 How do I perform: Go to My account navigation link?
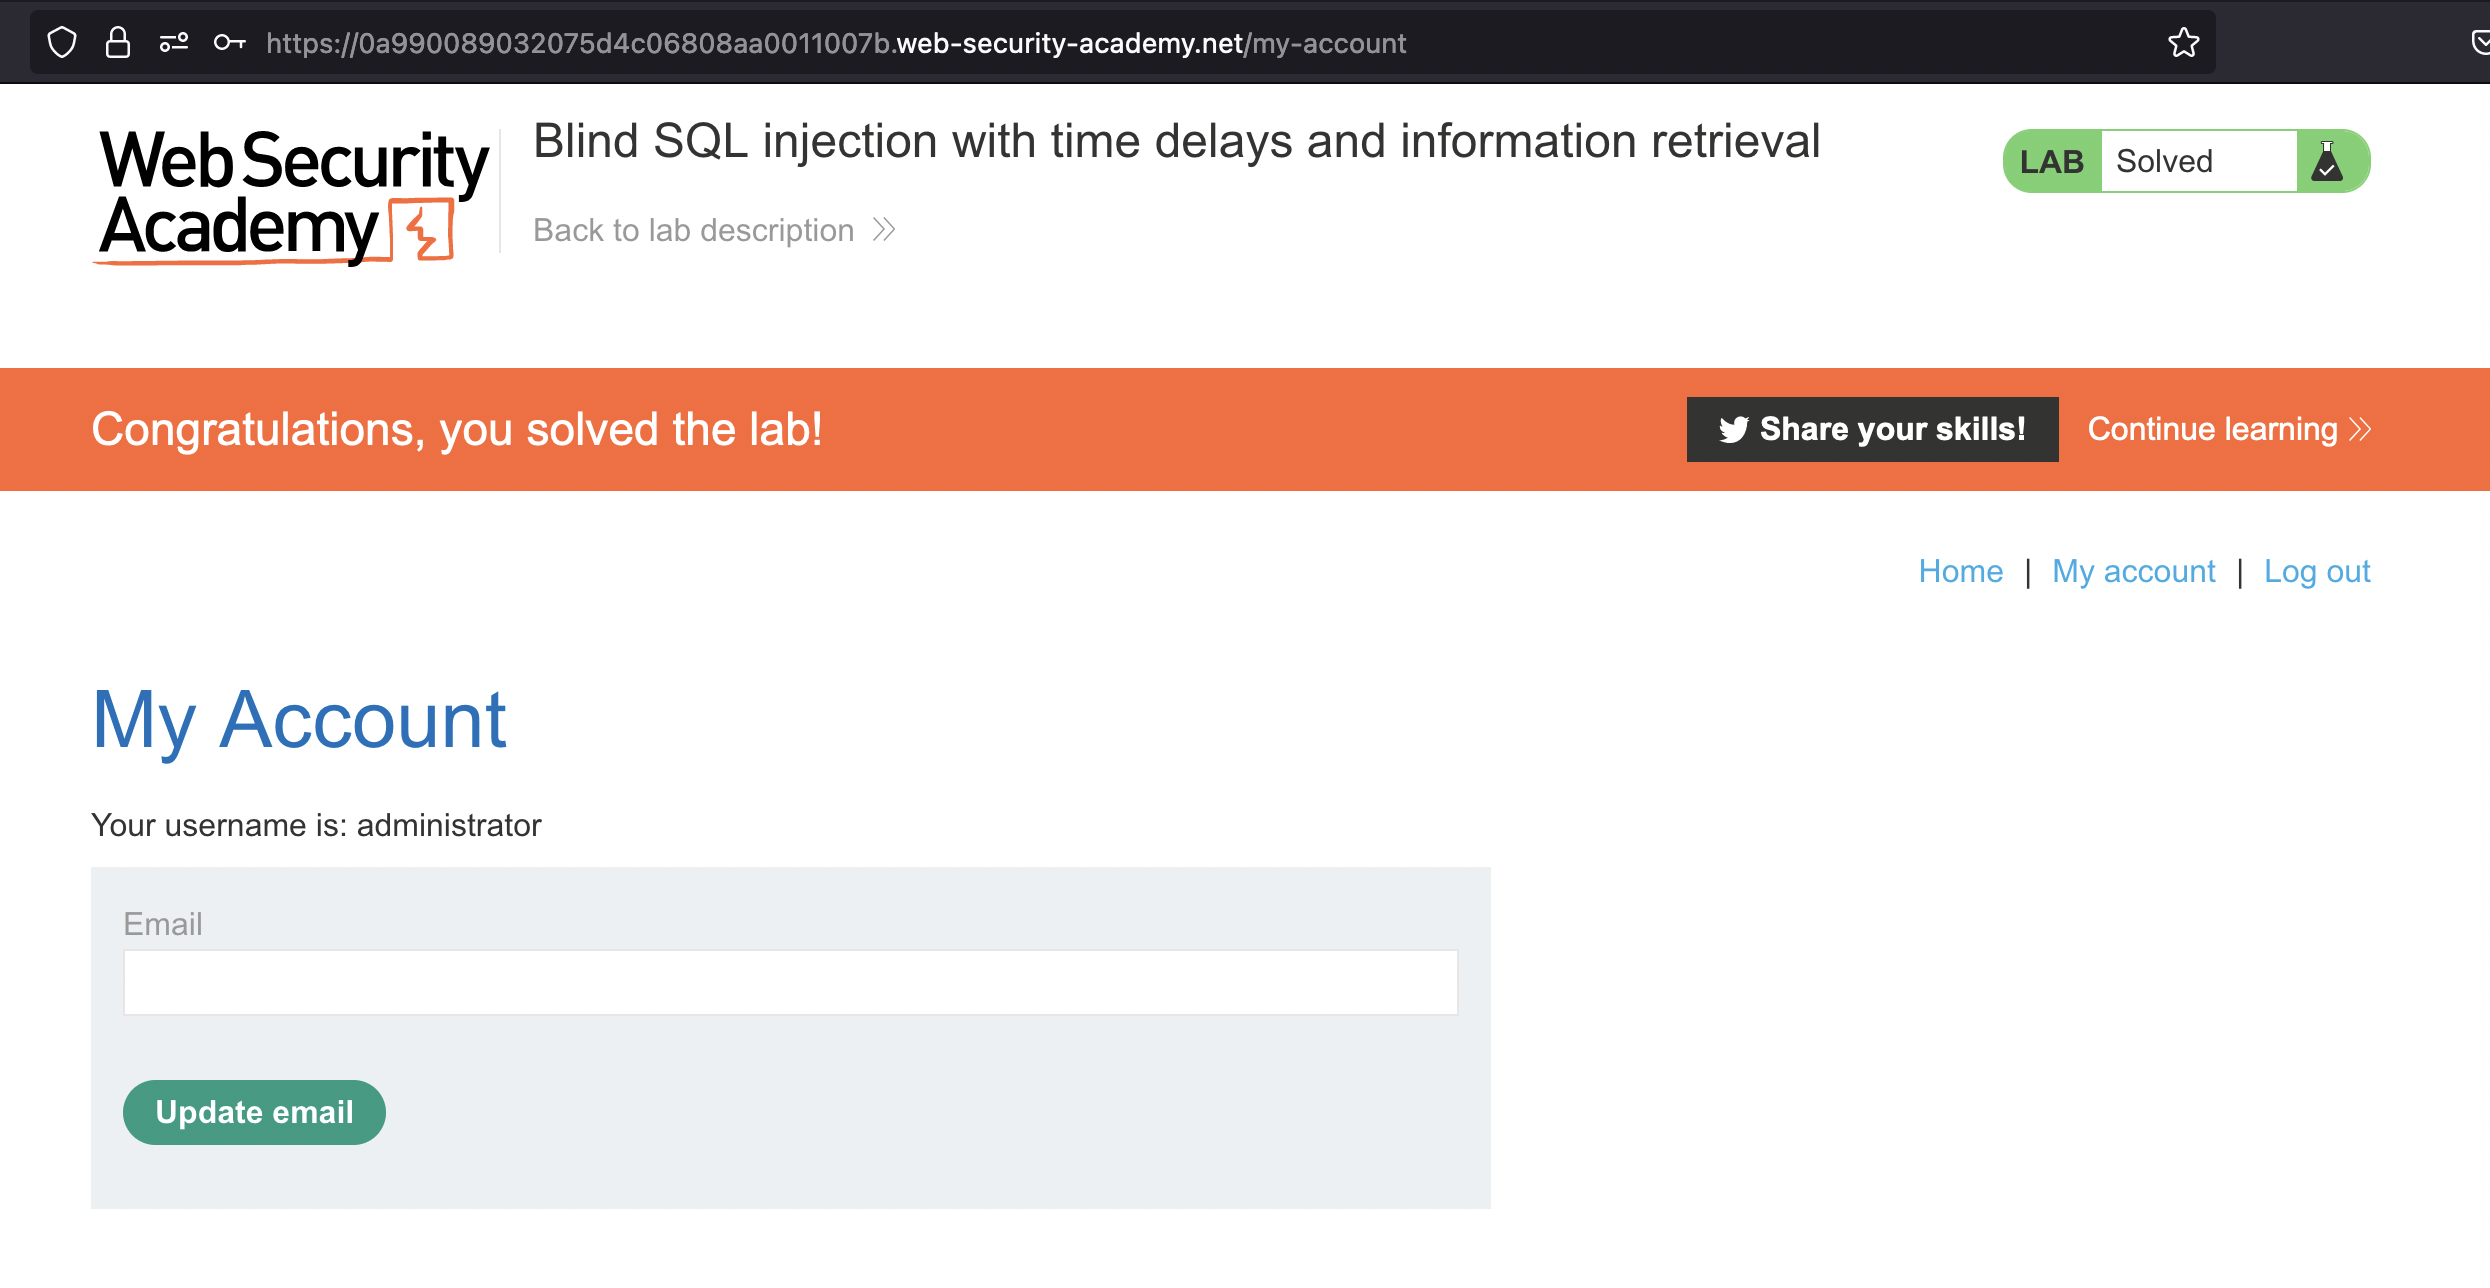[x=2133, y=571]
